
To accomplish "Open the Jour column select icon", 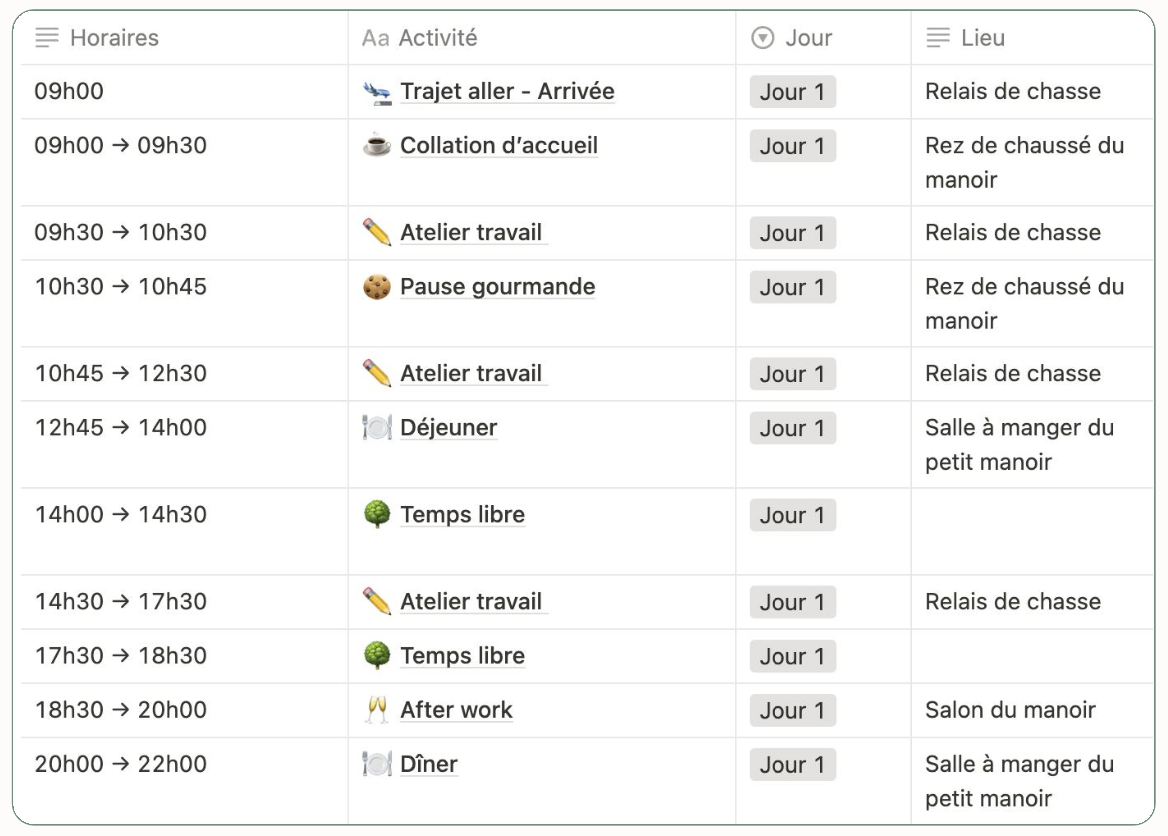I will coord(763,38).
